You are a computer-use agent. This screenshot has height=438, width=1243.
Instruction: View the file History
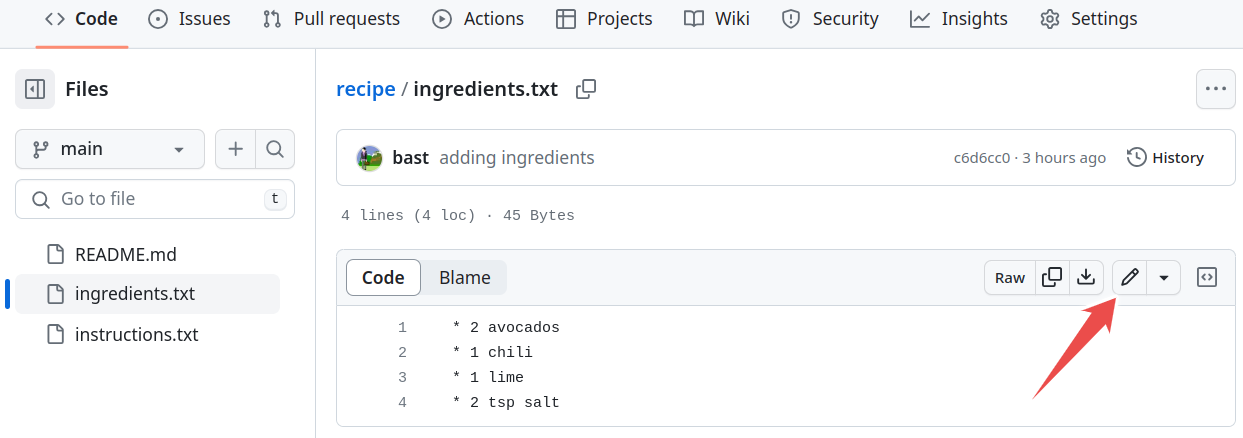[1165, 158]
